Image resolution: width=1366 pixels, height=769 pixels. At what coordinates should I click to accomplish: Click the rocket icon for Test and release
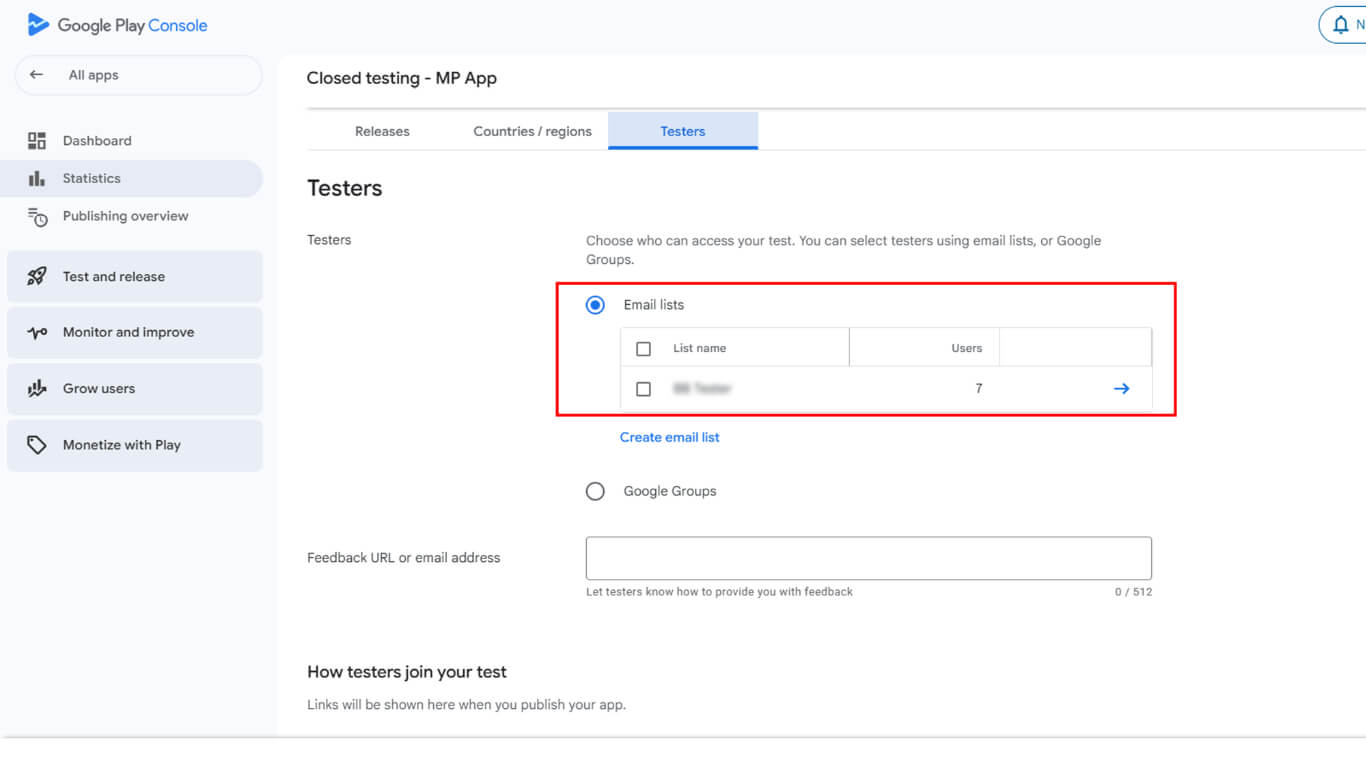pyautogui.click(x=37, y=277)
